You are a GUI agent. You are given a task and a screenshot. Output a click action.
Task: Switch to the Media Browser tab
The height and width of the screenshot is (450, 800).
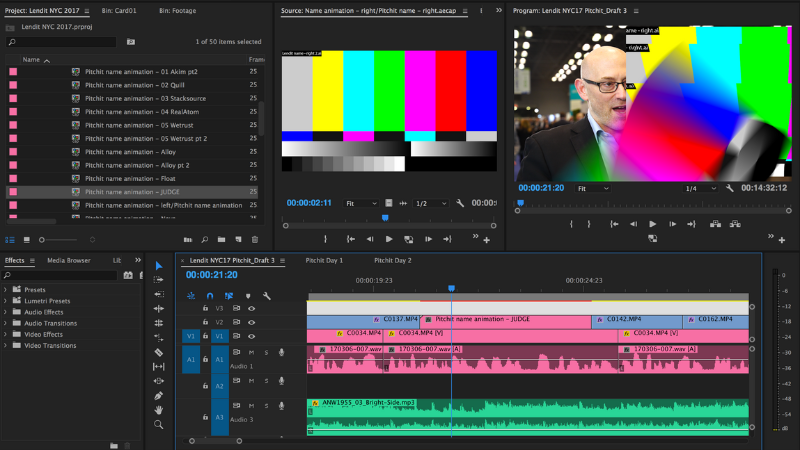pyautogui.click(x=69, y=260)
